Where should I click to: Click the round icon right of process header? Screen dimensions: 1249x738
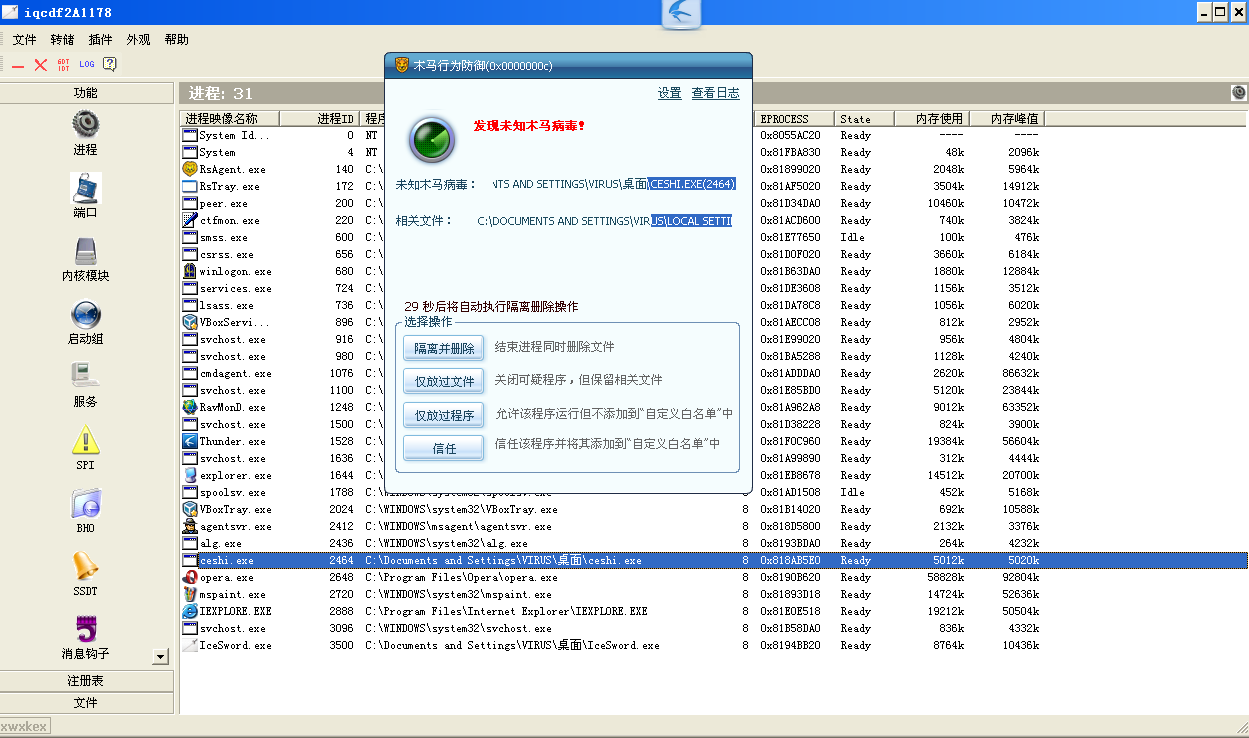point(1239,93)
